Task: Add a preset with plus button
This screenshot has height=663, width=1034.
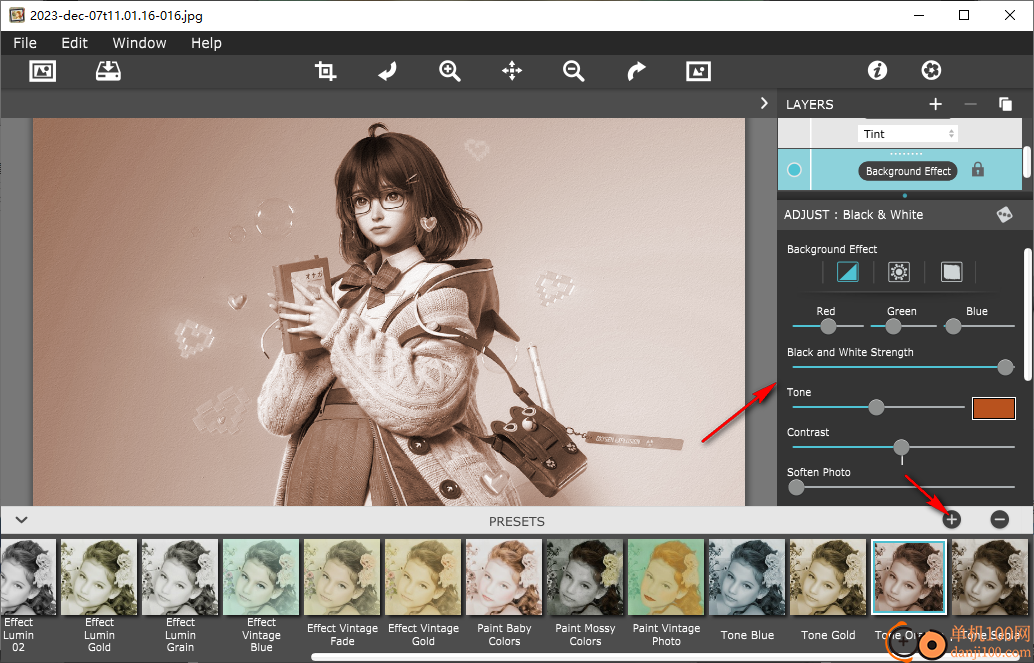Action: pyautogui.click(x=951, y=520)
